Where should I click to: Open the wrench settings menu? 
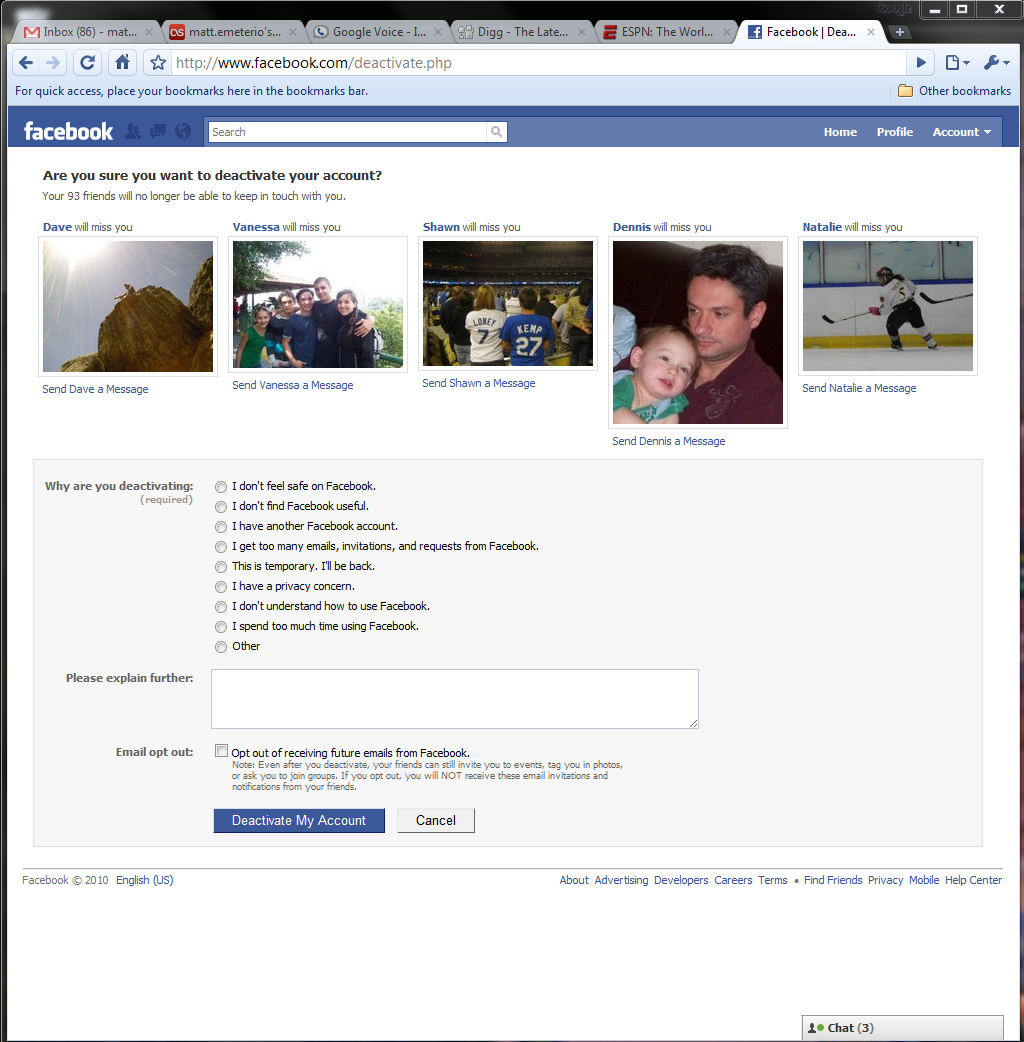(x=997, y=62)
